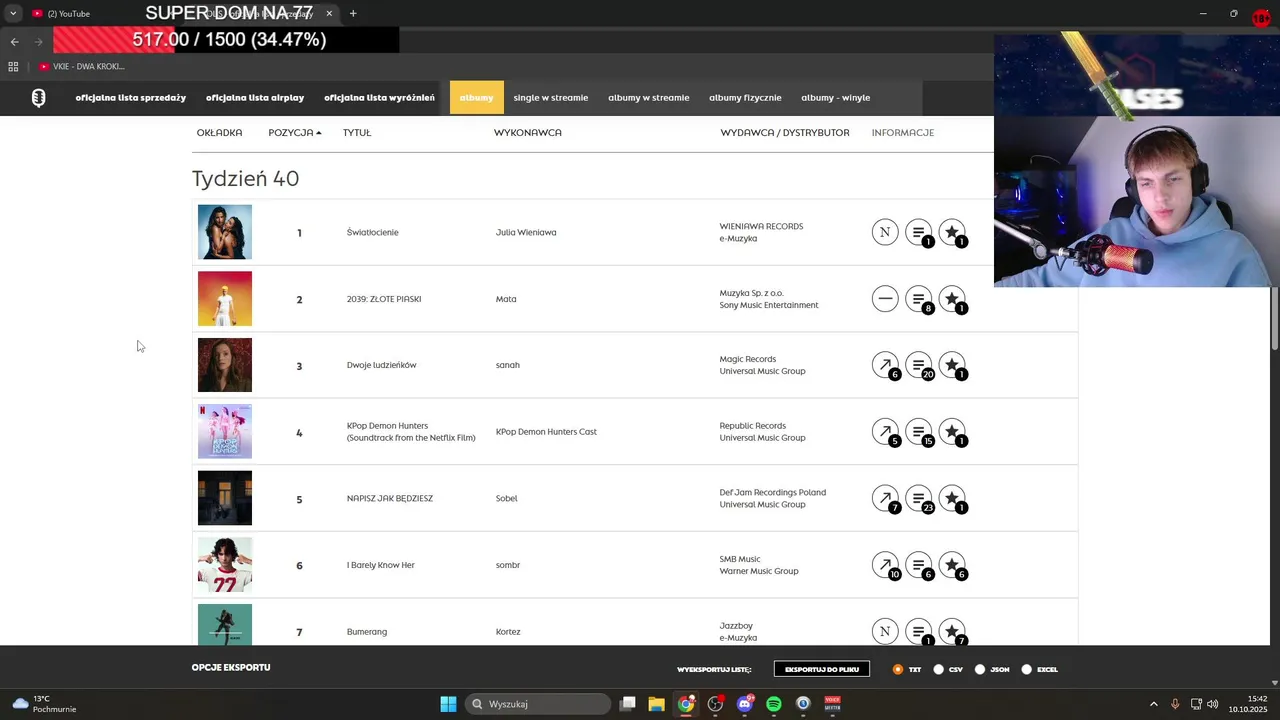Click the peak star icon for Dwoje ludzieńków
The image size is (1280, 720).
tap(952, 365)
